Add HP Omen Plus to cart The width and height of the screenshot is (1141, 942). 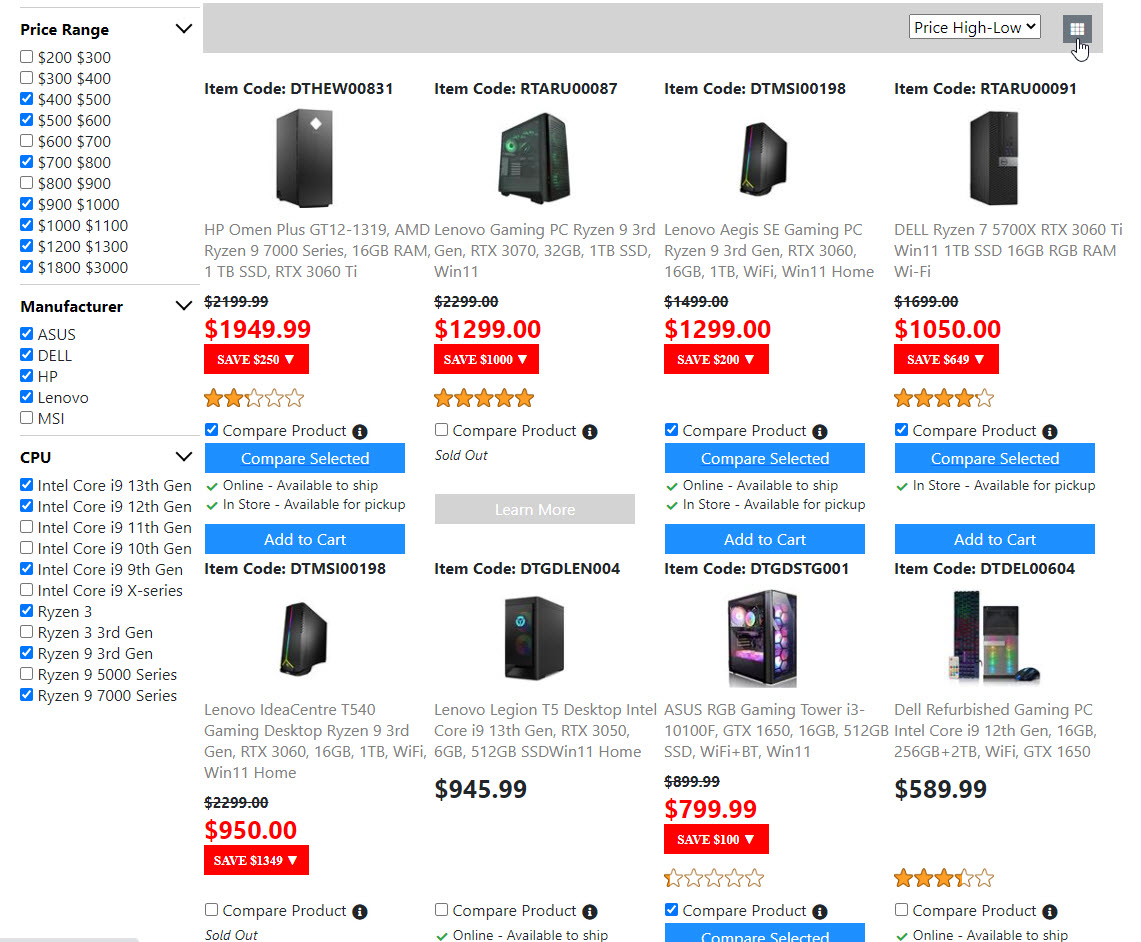pyautogui.click(x=304, y=540)
